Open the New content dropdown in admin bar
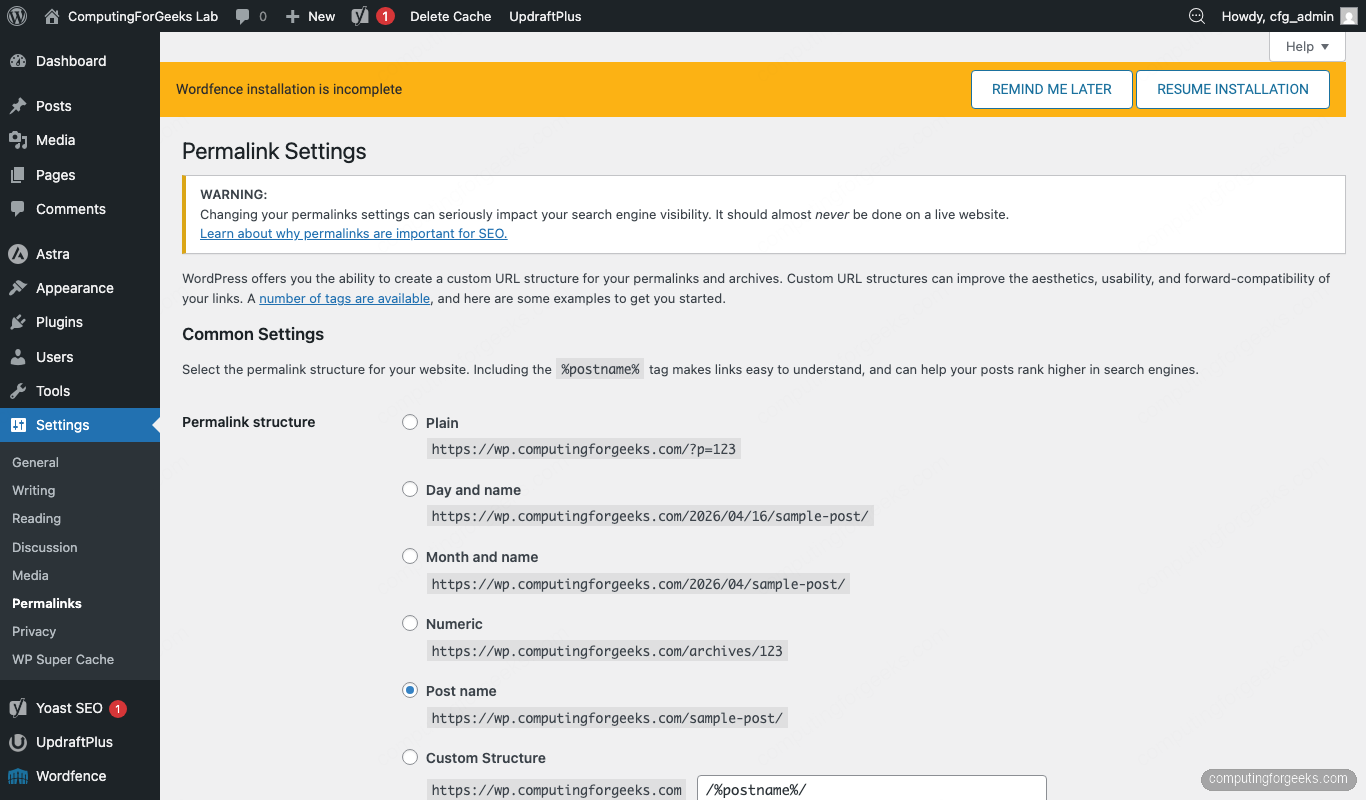 (x=309, y=16)
